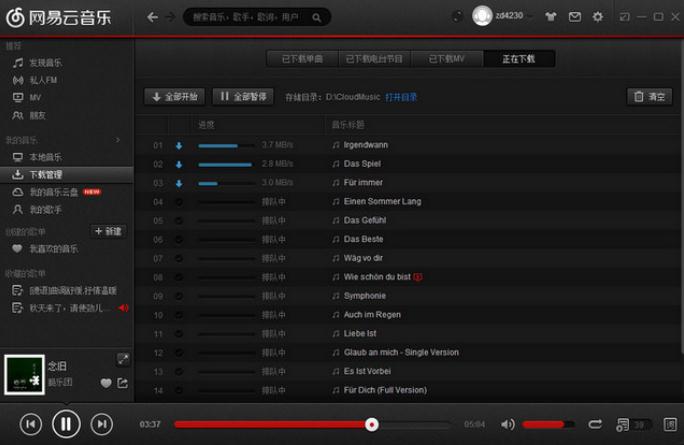This screenshot has width=684, height=445.
Task: Toggle the loop playback mode icon
Action: (595, 424)
